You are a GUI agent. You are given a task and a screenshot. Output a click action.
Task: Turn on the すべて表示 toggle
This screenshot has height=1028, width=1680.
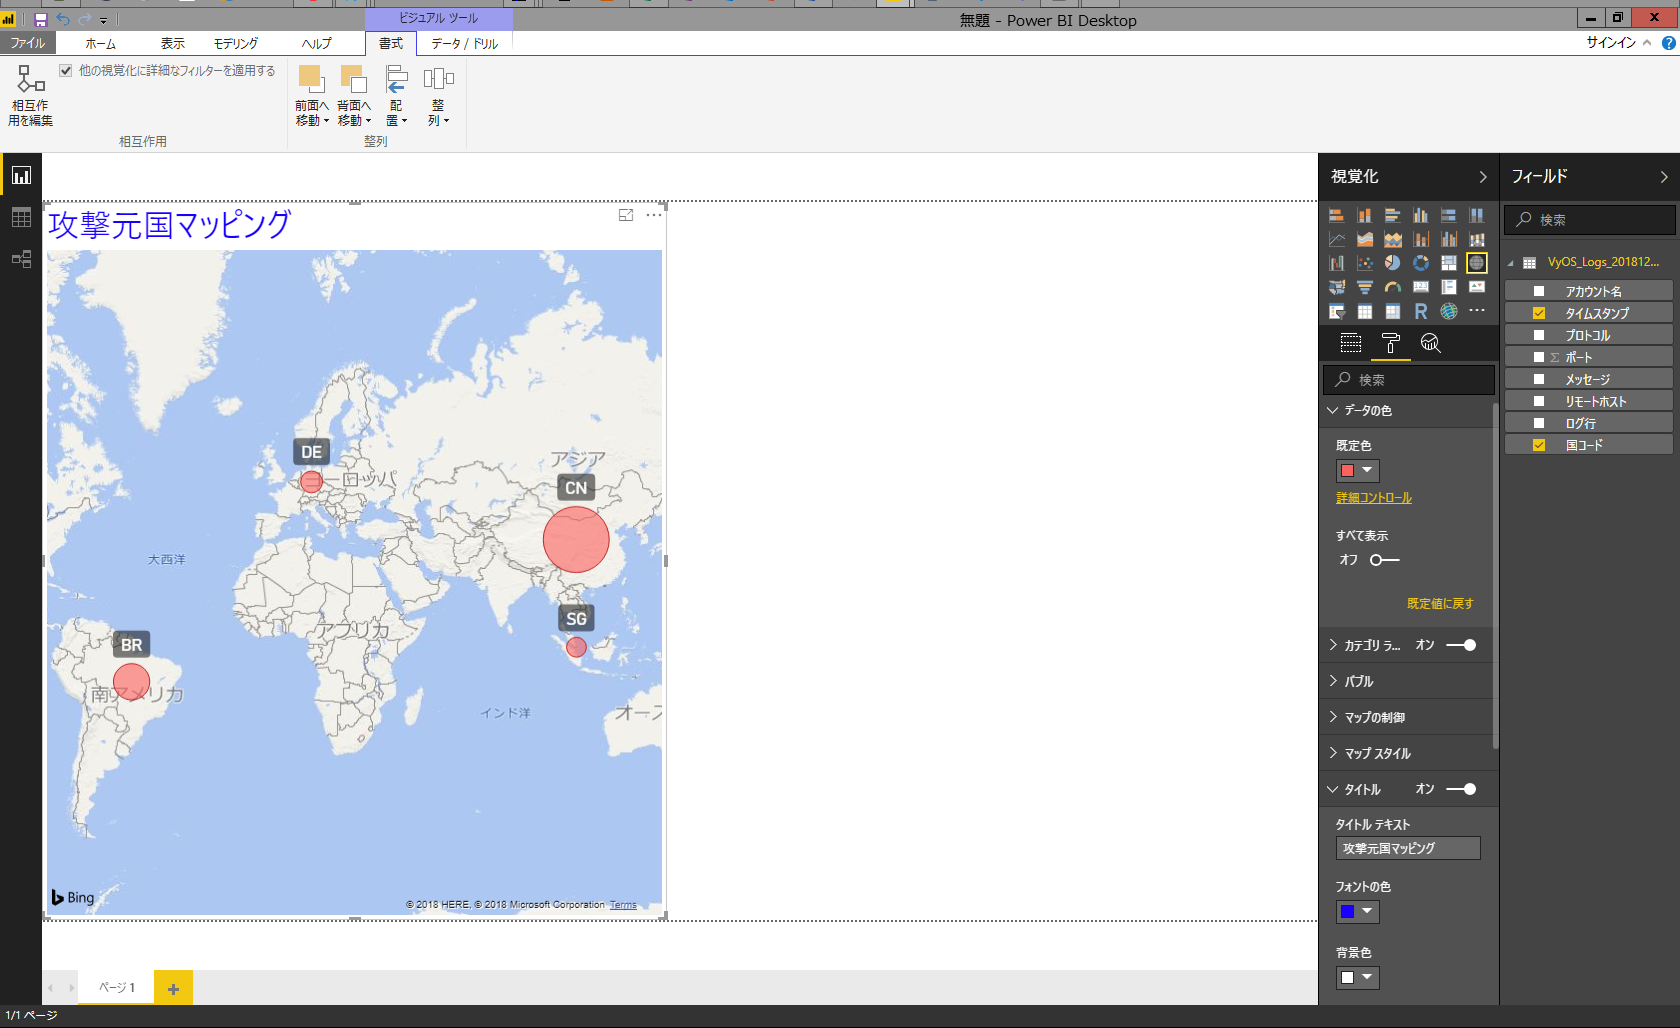pos(1385,560)
